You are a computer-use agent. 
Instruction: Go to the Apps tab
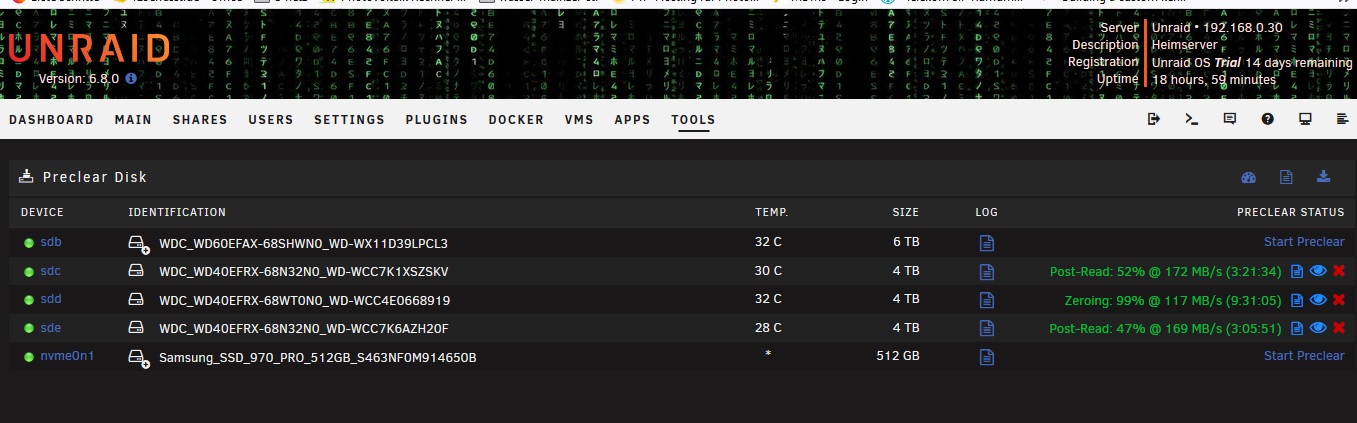pos(632,120)
